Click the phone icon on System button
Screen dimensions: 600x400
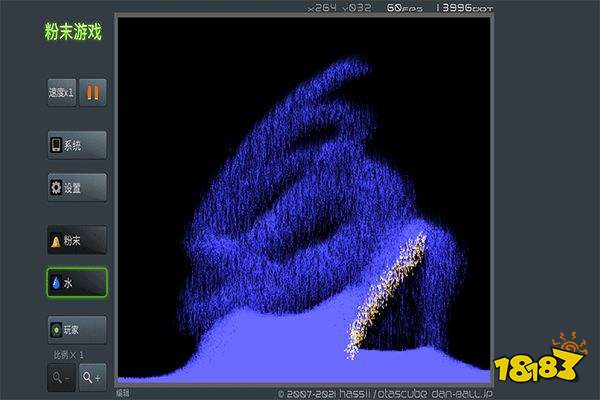[x=56, y=145]
